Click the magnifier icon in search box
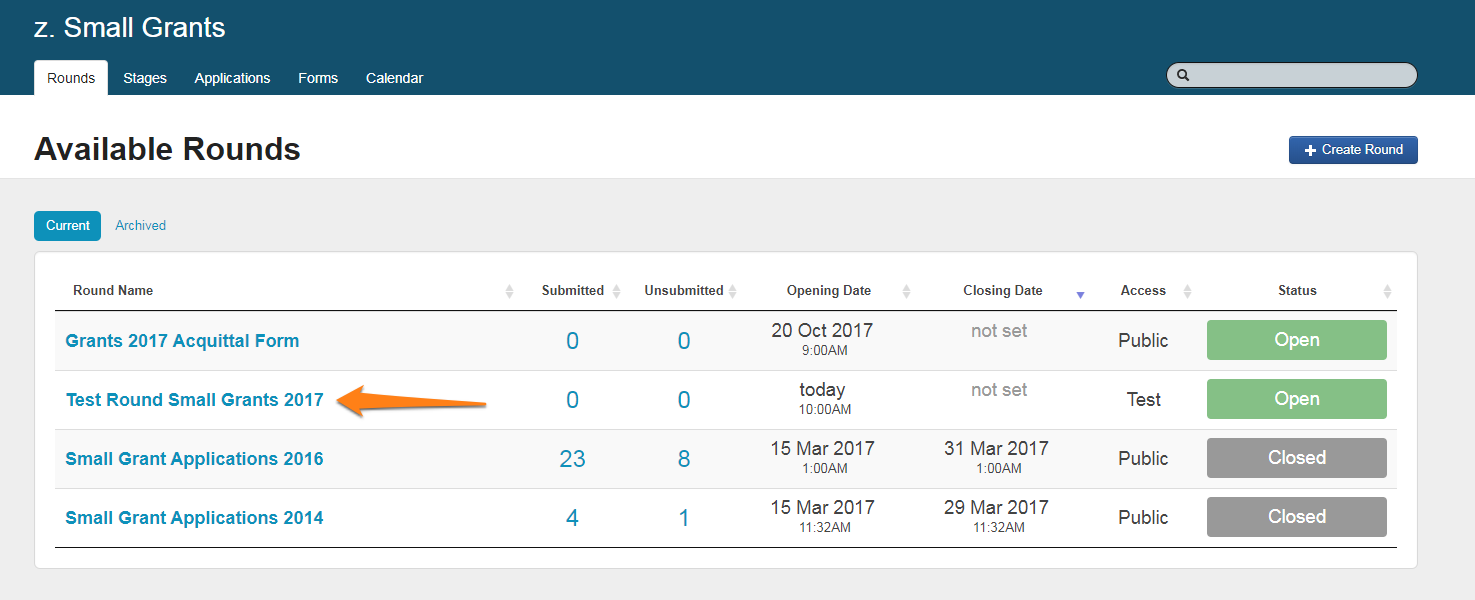Image resolution: width=1475 pixels, height=600 pixels. pos(1183,75)
